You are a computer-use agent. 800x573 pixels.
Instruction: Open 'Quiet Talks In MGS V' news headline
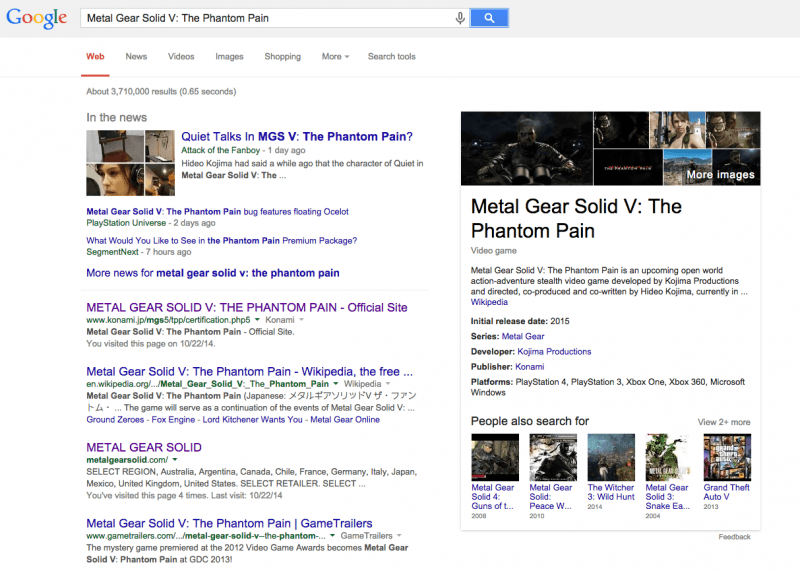[x=297, y=137]
